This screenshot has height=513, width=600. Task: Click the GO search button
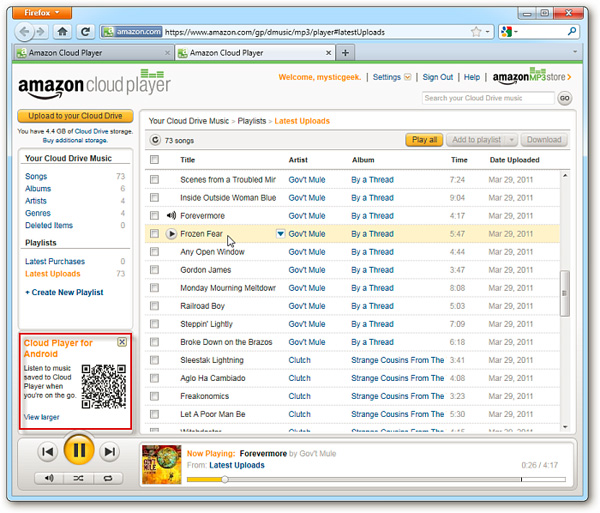564,98
